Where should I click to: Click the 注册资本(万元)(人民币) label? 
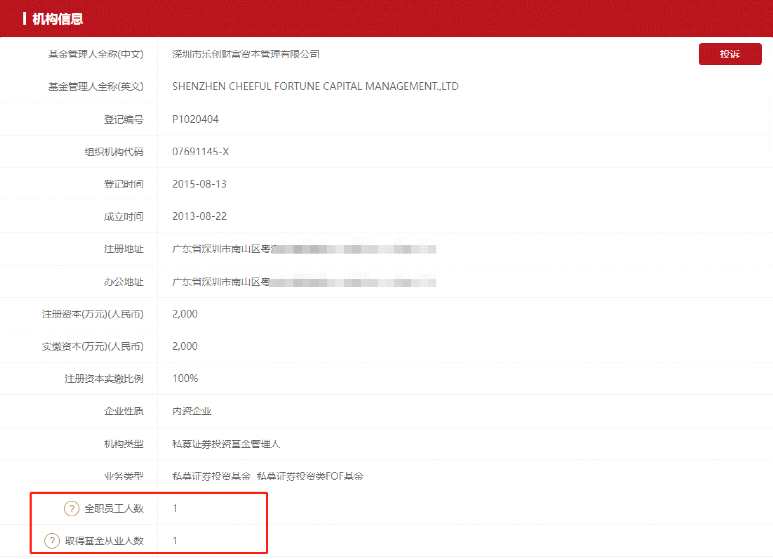tap(93, 314)
